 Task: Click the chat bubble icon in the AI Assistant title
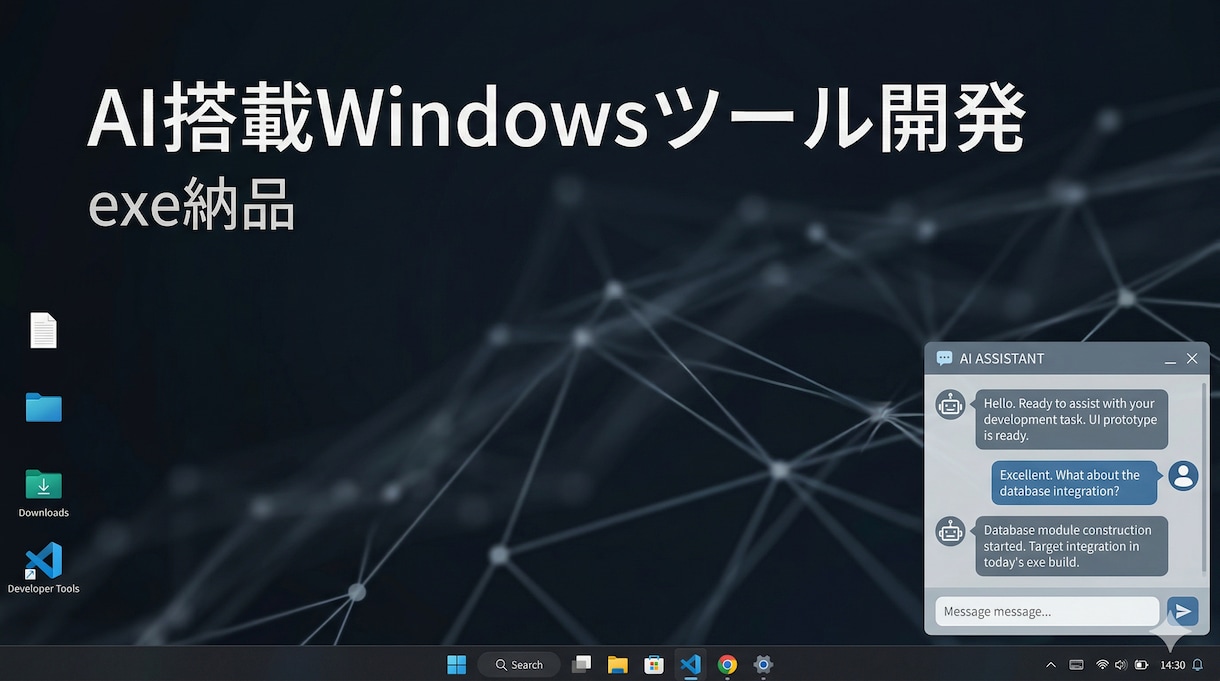[x=944, y=358]
